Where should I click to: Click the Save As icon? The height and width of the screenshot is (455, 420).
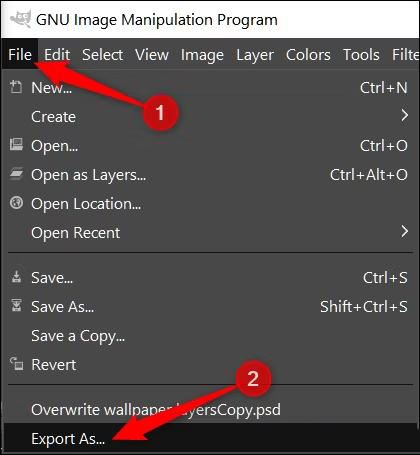point(16,306)
